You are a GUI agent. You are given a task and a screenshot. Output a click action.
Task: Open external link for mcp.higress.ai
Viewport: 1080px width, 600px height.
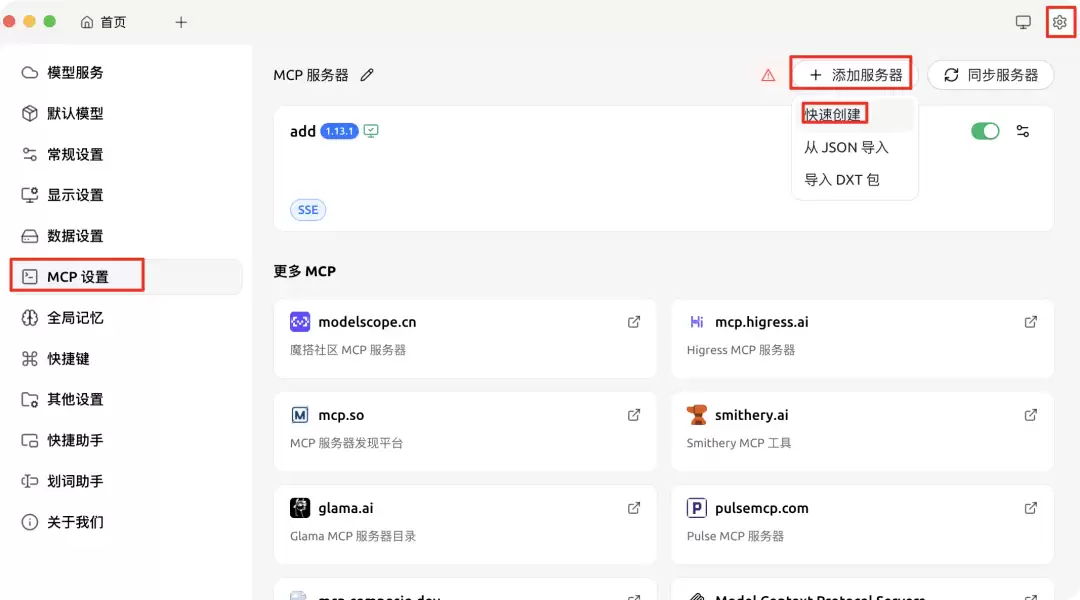(x=1030, y=322)
